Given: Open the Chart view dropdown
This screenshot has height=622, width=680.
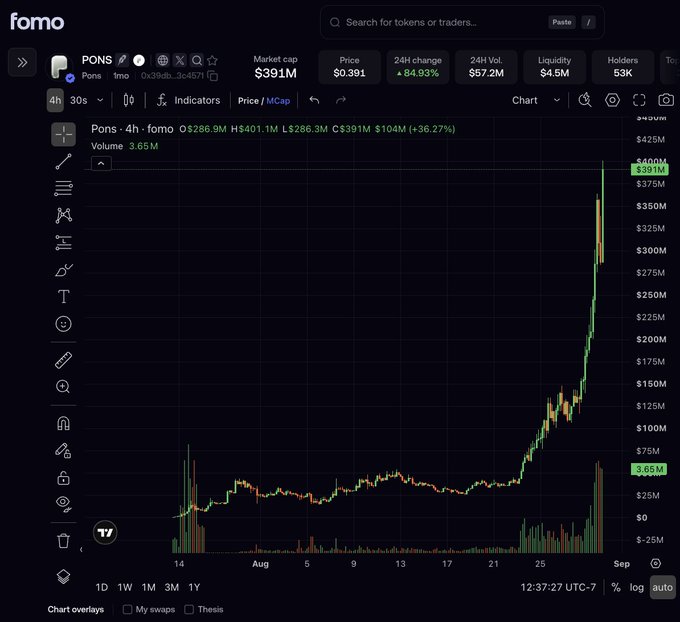Looking at the screenshot, I should pyautogui.click(x=536, y=100).
